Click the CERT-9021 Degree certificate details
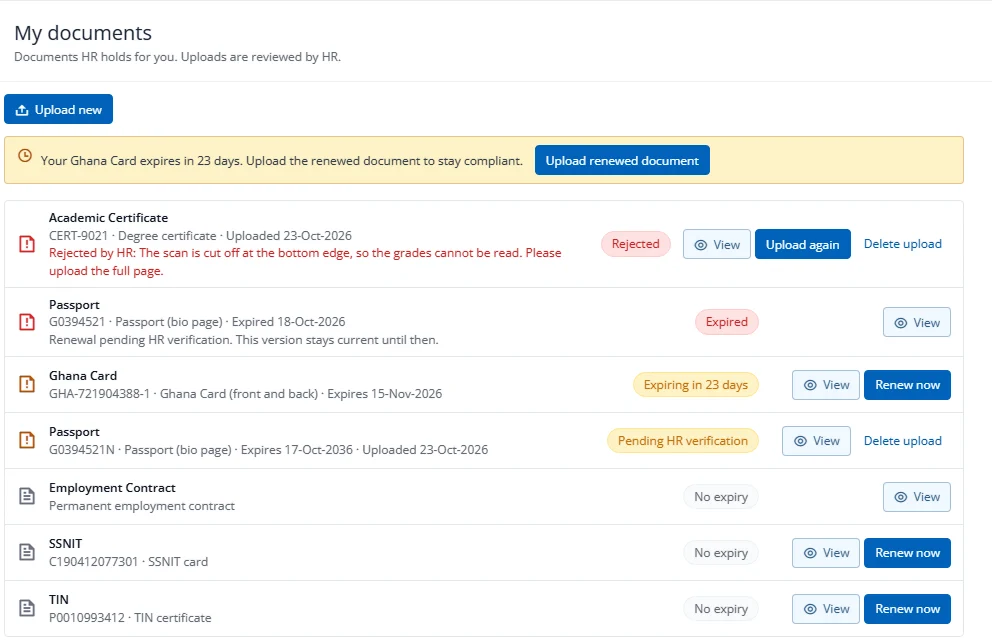Image resolution: width=992 pixels, height=641 pixels. 200,235
